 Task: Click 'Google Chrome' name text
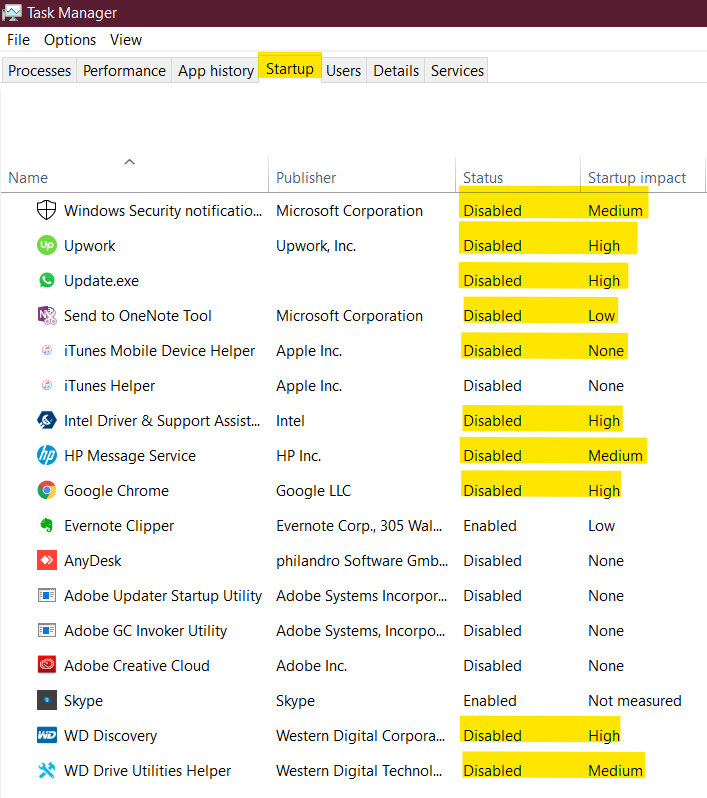[116, 491]
